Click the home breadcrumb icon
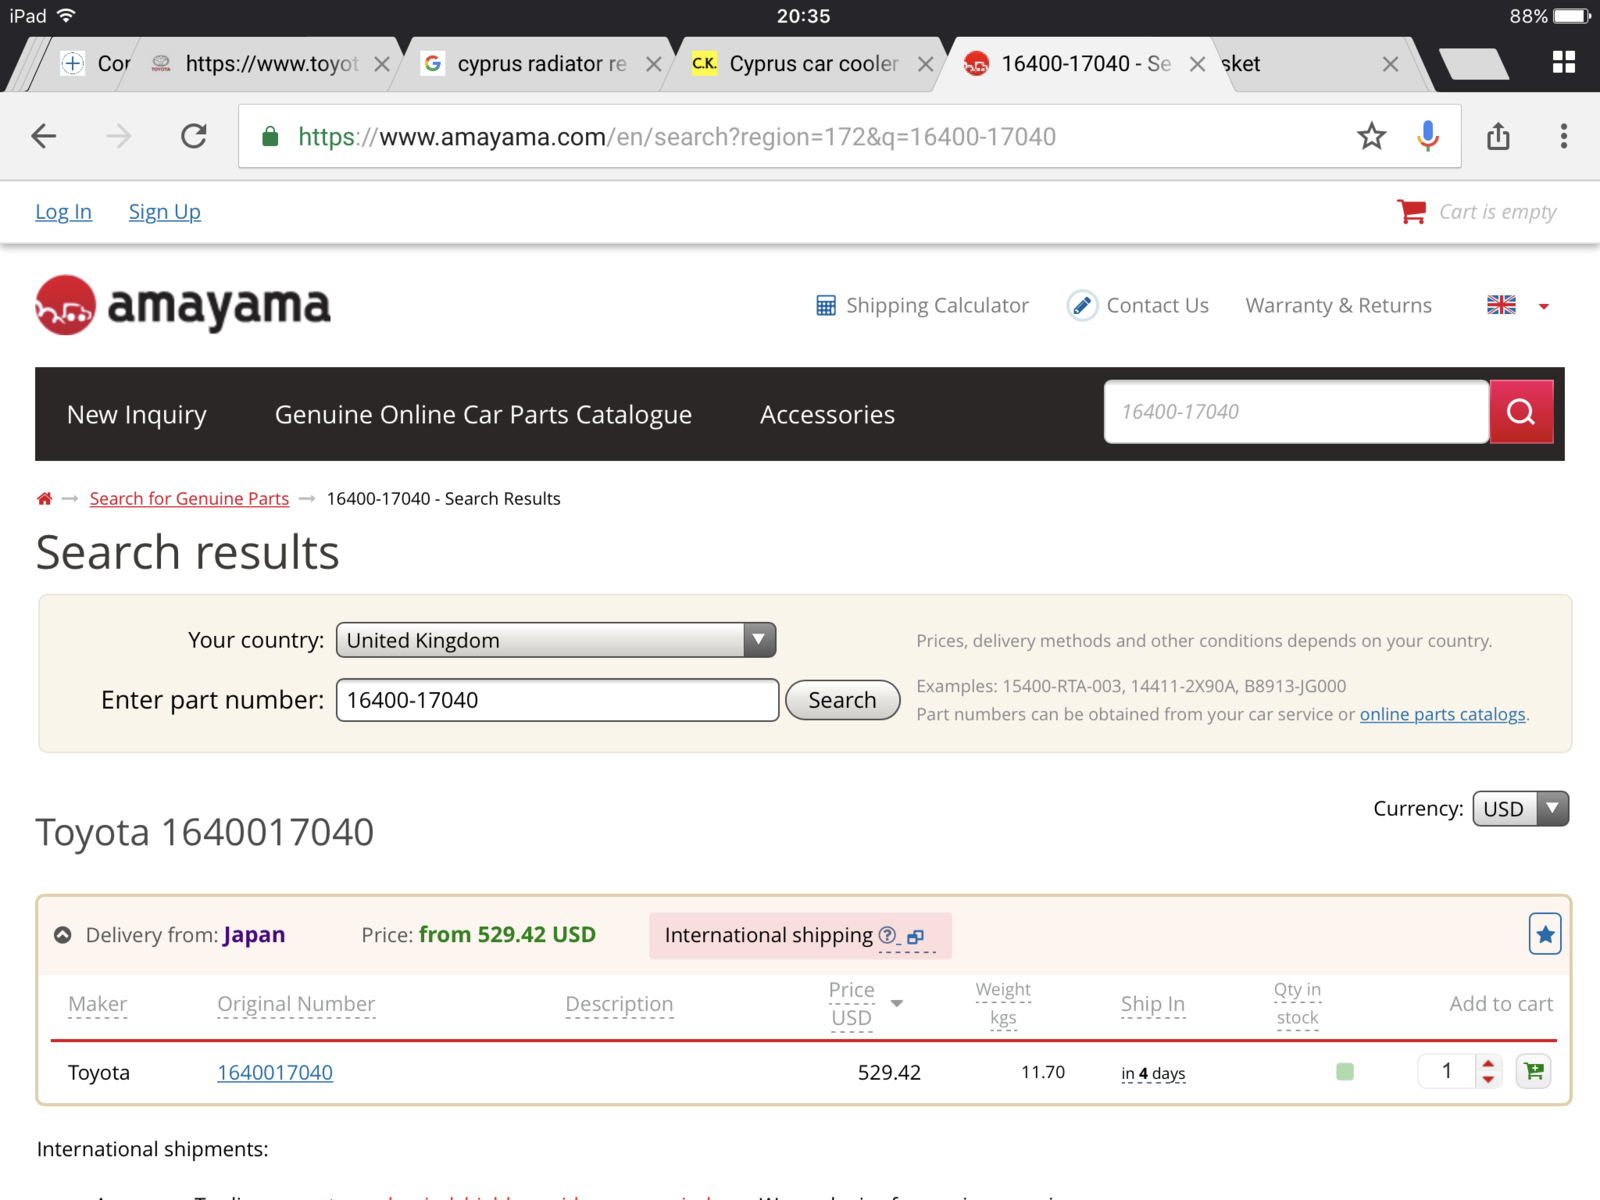Screen dimensions: 1600x1200 44,498
